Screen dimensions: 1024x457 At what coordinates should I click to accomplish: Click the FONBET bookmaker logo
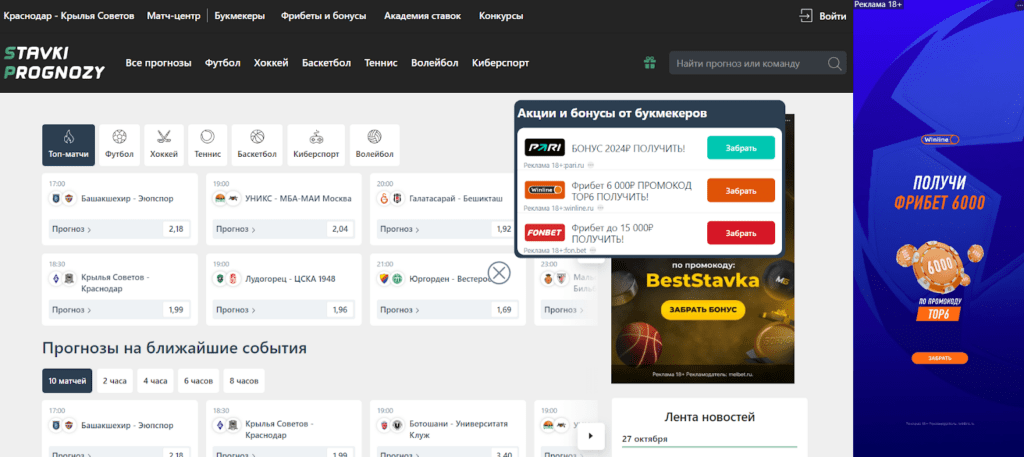tap(545, 232)
